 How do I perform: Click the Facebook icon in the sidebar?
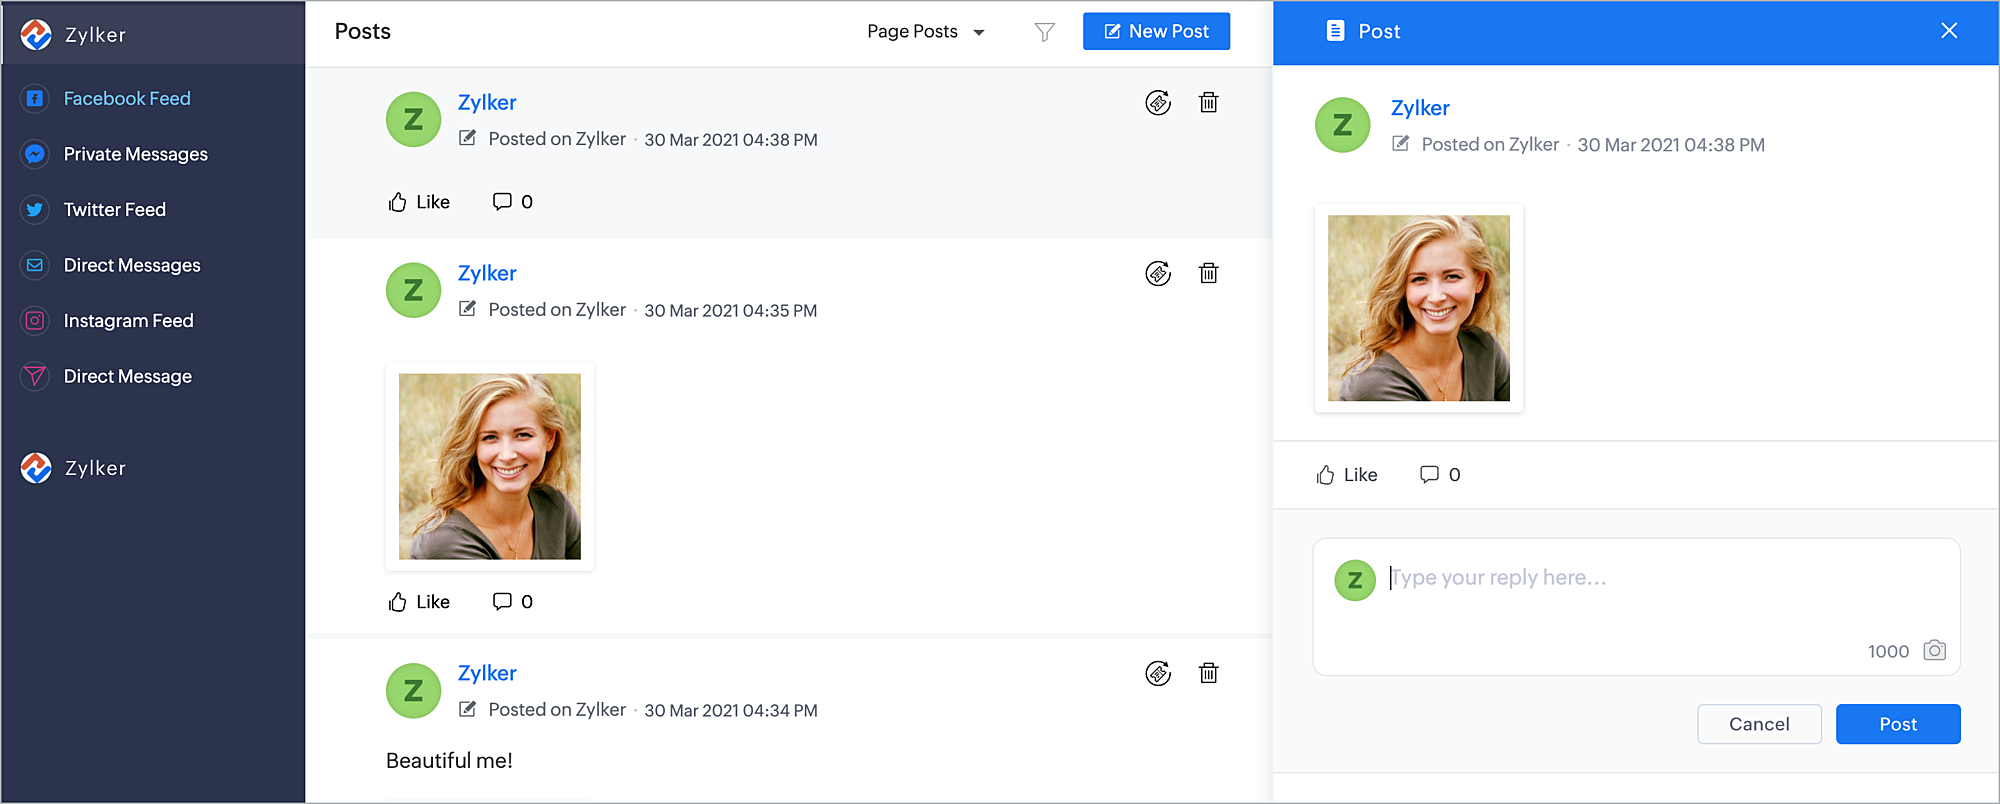pos(35,98)
